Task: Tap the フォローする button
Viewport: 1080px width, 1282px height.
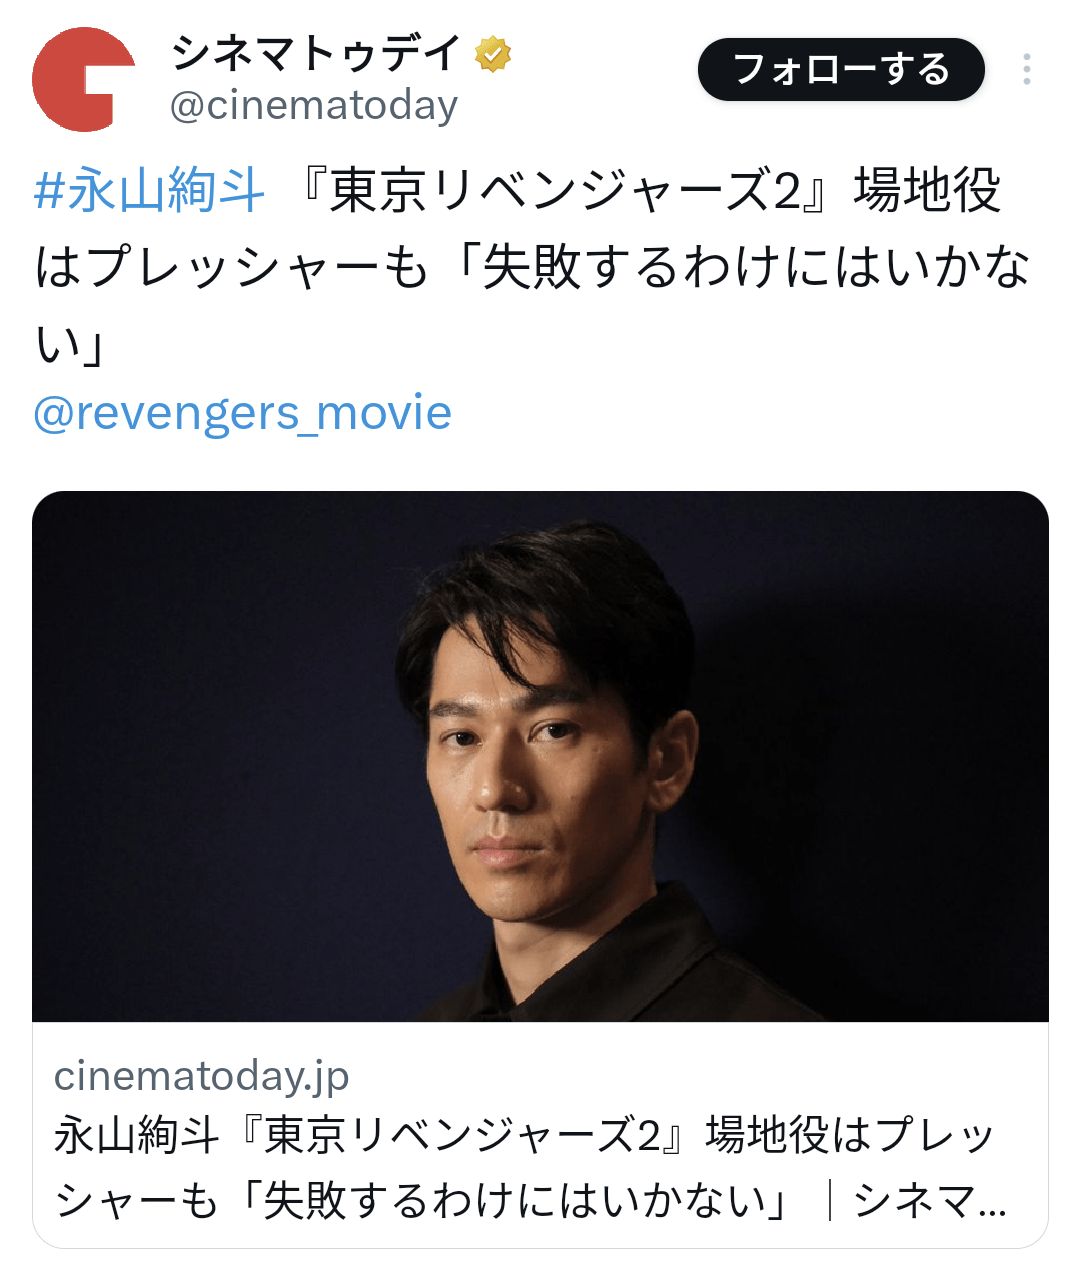Action: (841, 69)
